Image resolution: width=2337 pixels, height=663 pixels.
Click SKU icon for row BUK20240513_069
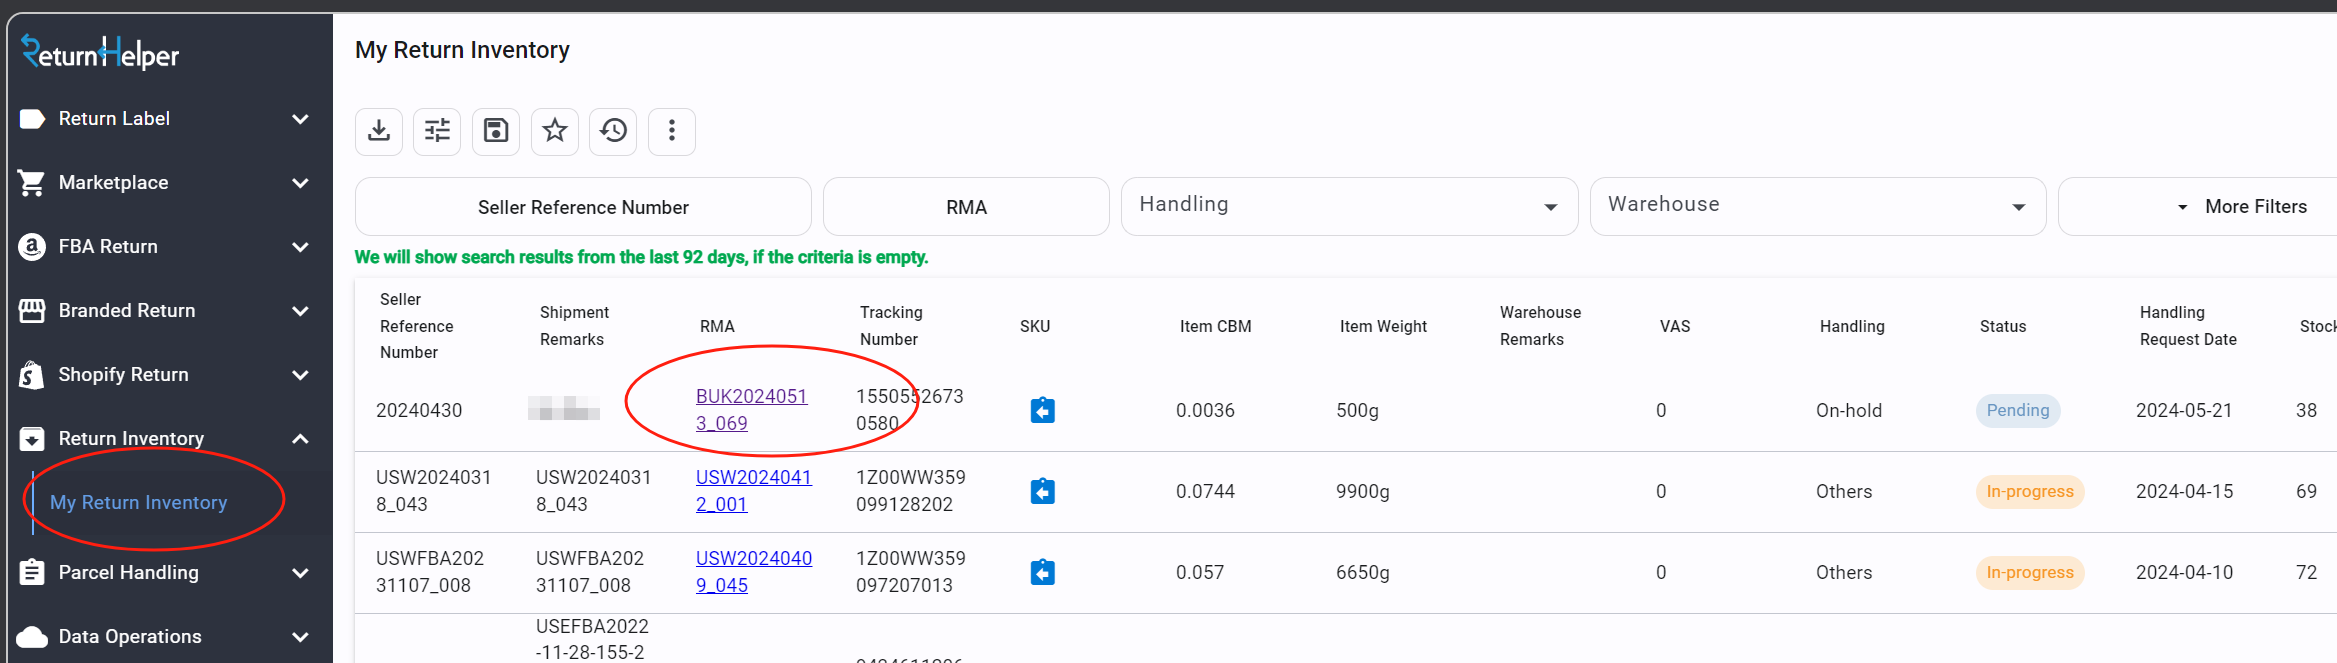(x=1042, y=410)
